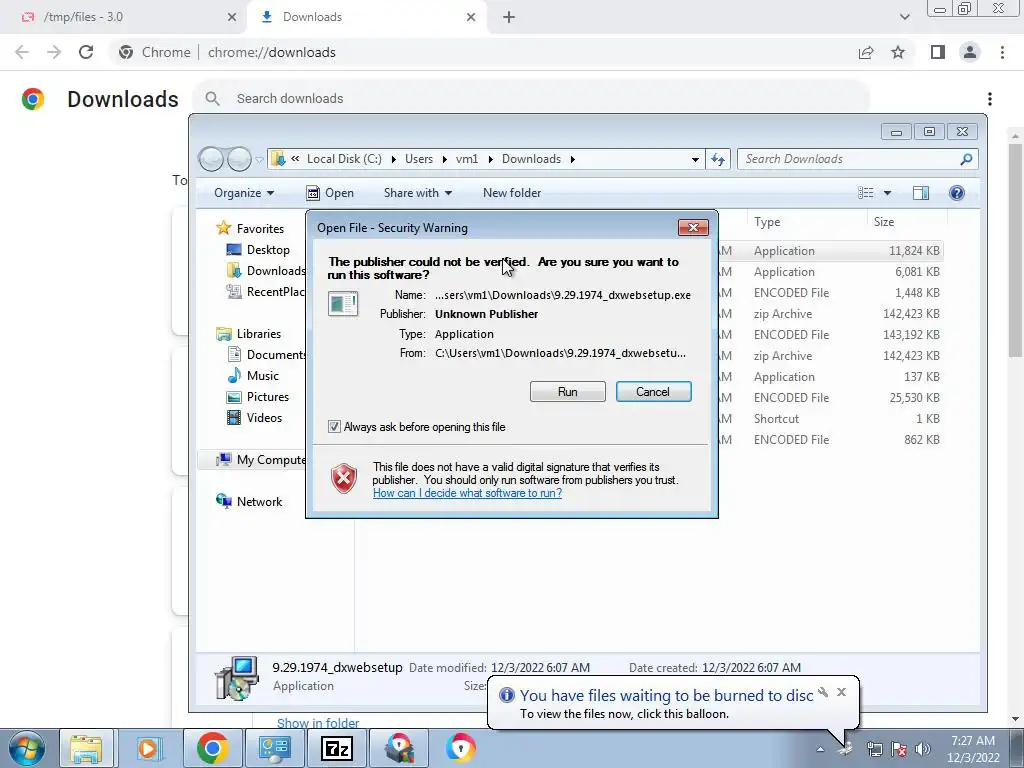Reload the Chrome page
The height and width of the screenshot is (768, 1024).
tap(86, 52)
